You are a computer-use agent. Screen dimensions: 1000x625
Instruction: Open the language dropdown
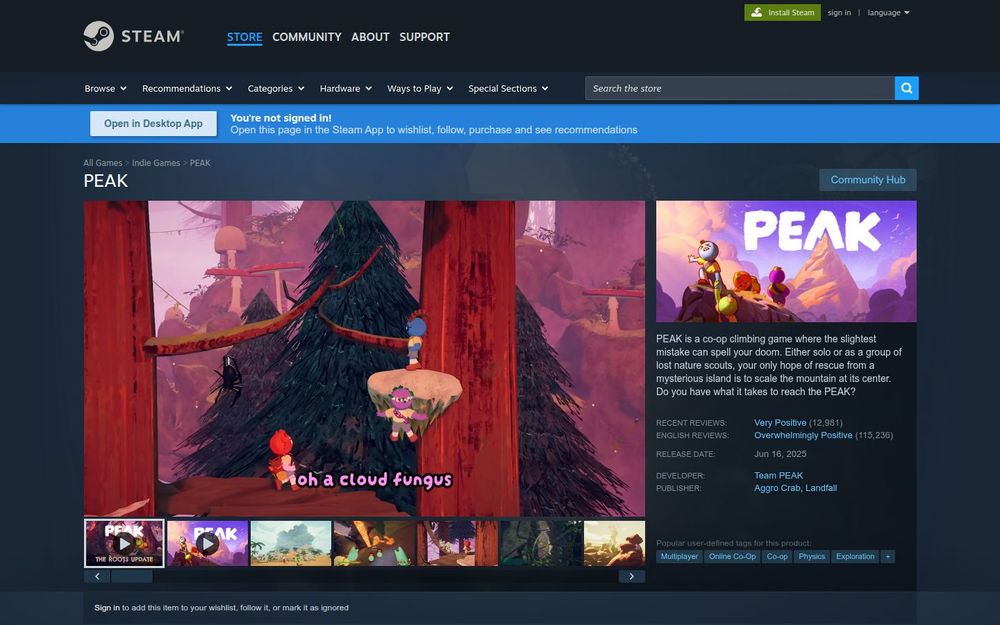(888, 13)
